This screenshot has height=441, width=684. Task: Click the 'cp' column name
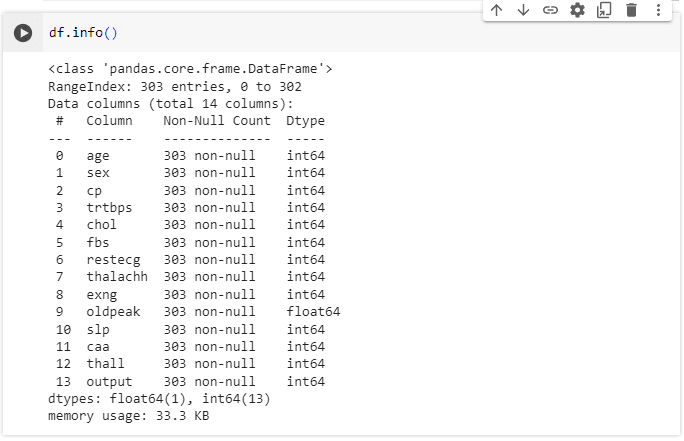click(94, 191)
